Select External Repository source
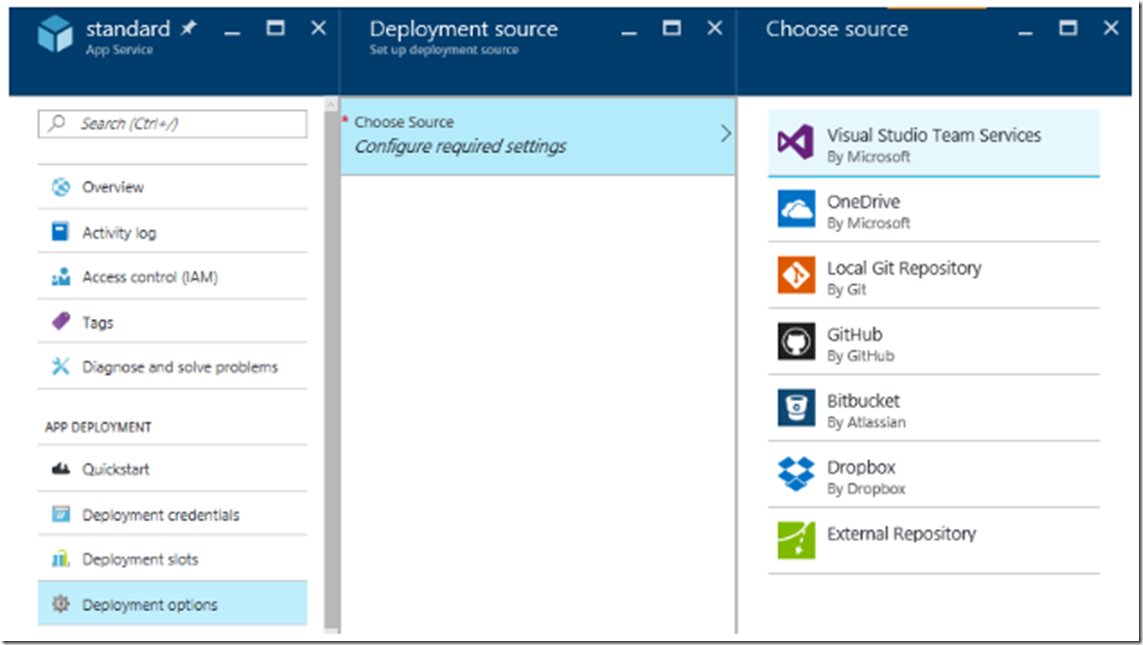This screenshot has height=645, width=1143. pyautogui.click(x=934, y=541)
